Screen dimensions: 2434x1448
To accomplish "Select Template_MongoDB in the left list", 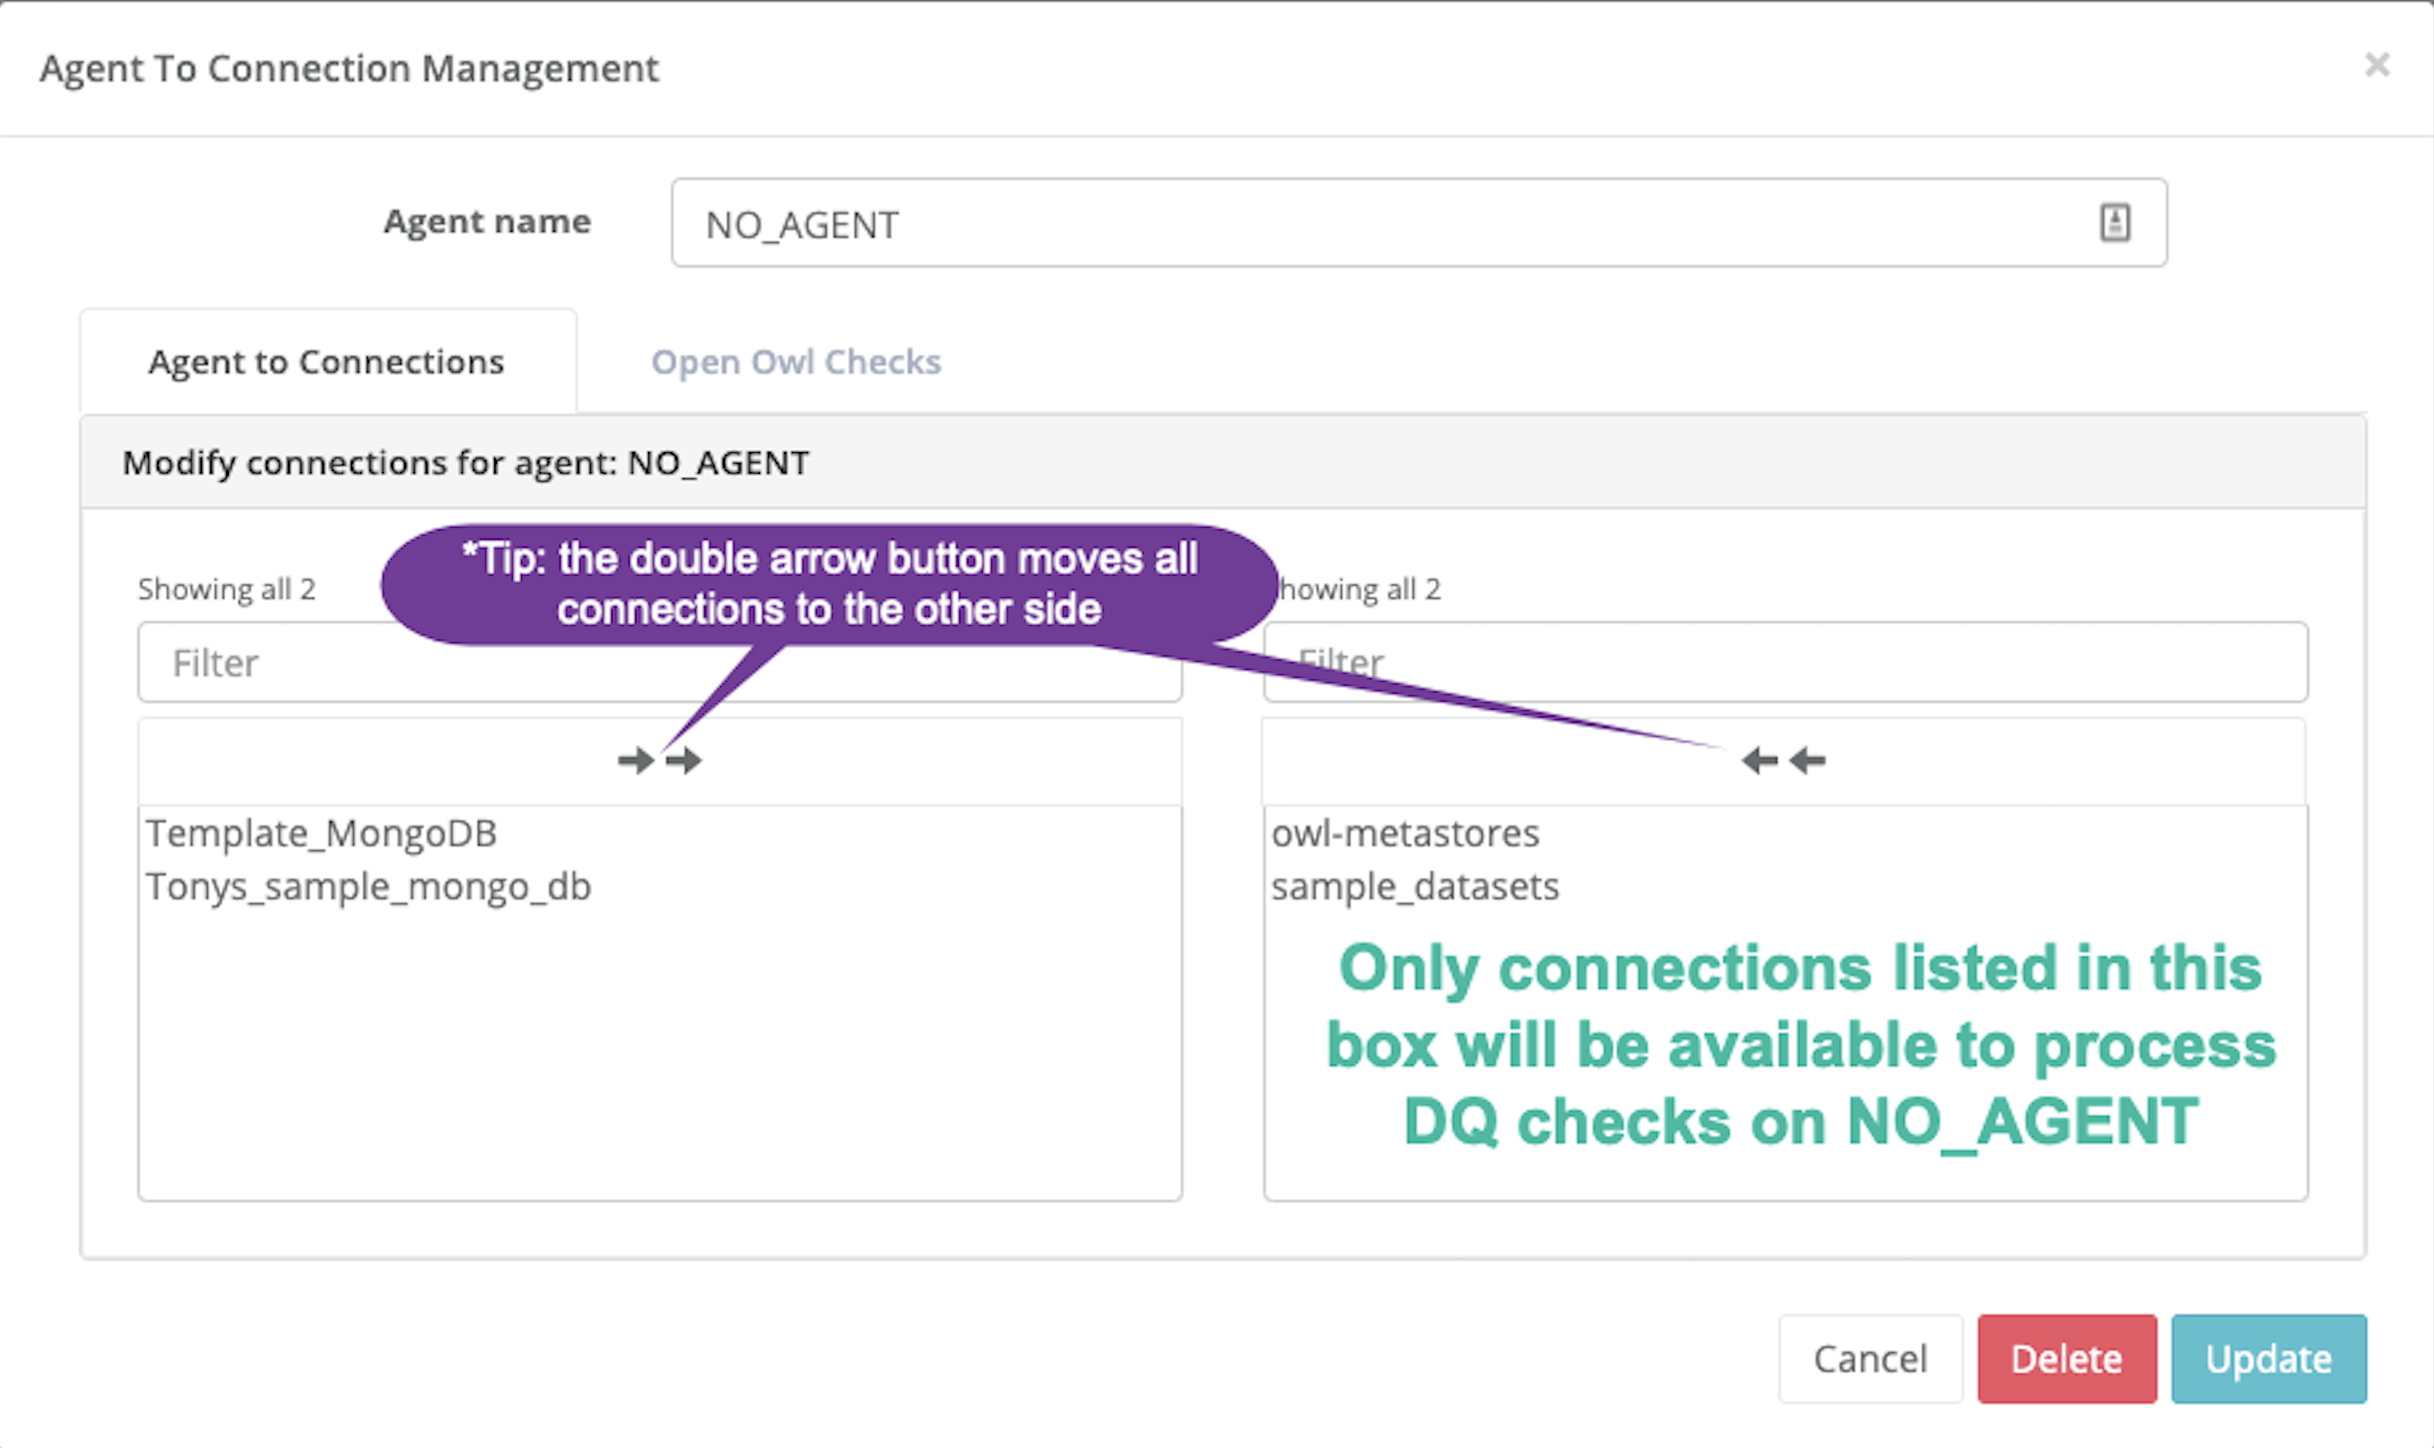I will point(321,833).
